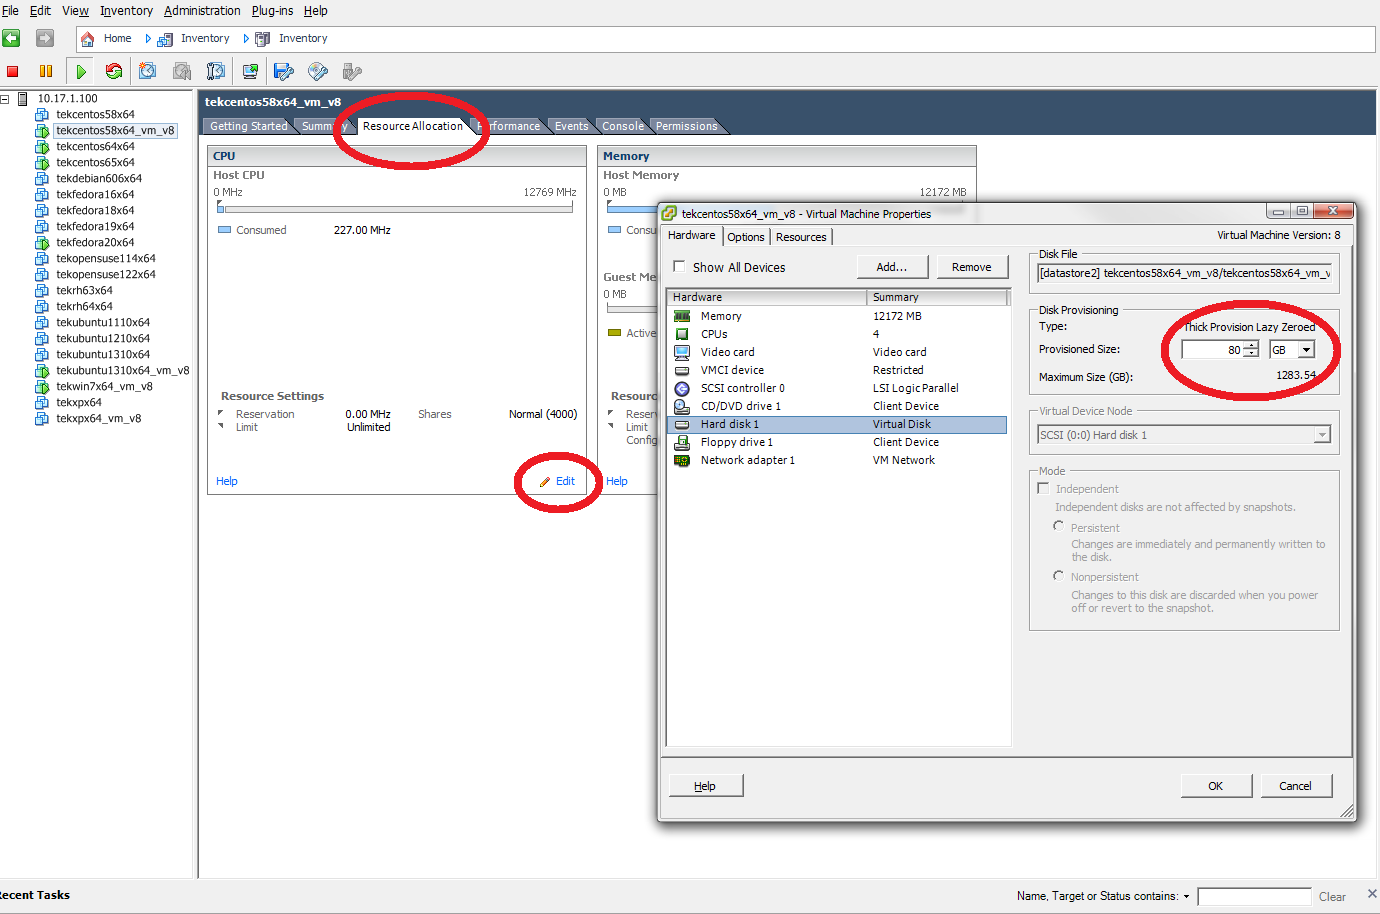Open the Options tab in the properties dialog
Screen dimensions: 1380x914
(x=746, y=237)
